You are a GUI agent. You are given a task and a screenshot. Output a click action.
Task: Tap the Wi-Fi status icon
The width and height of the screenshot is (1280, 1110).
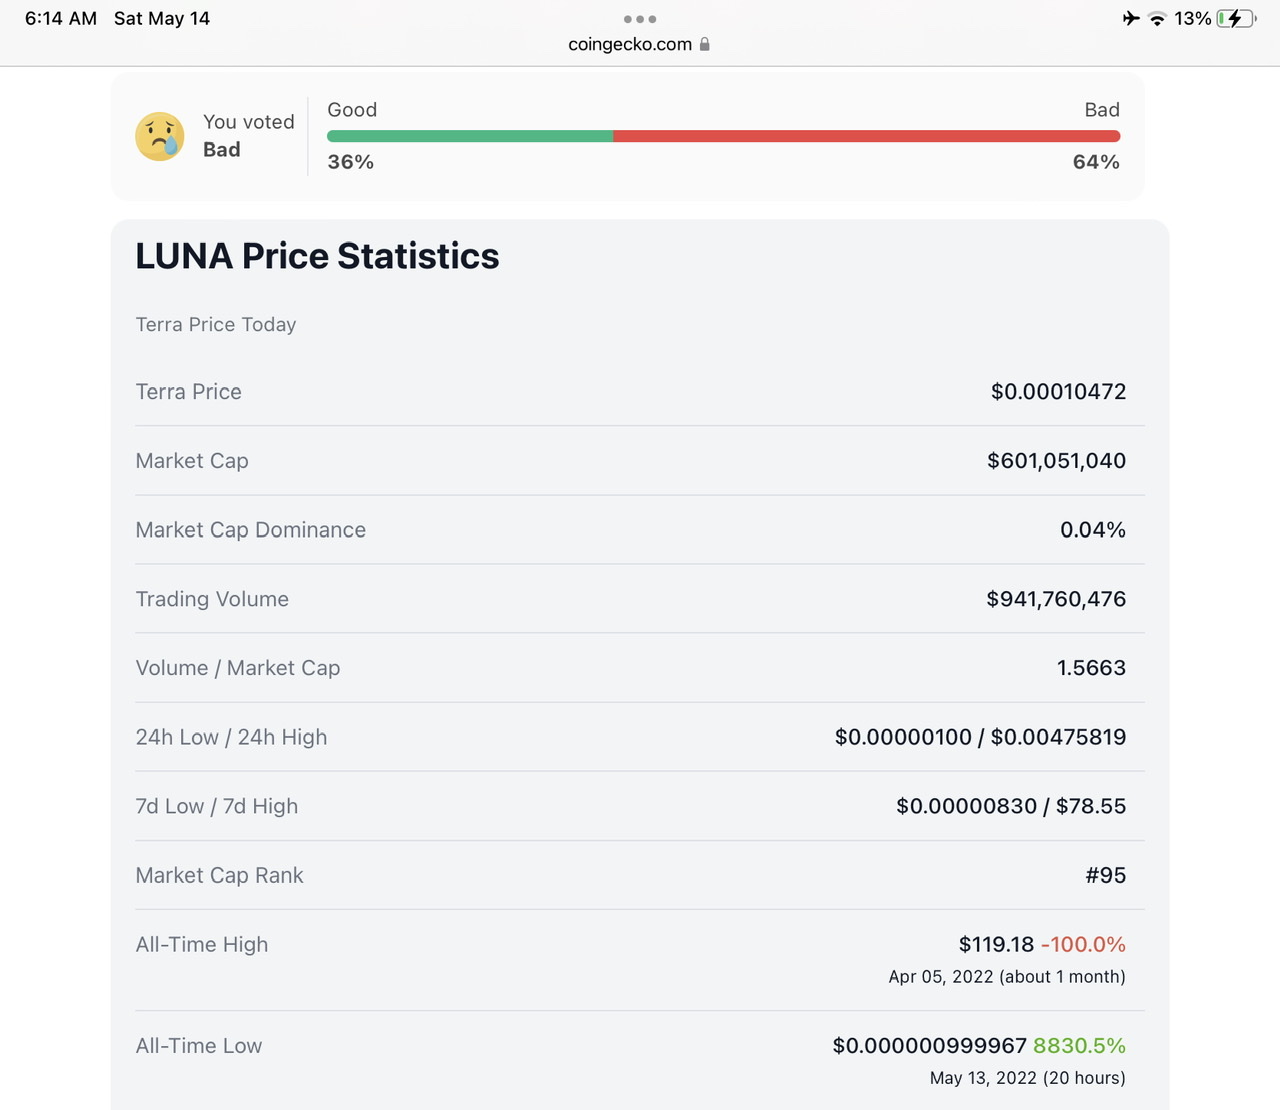pos(1157,19)
